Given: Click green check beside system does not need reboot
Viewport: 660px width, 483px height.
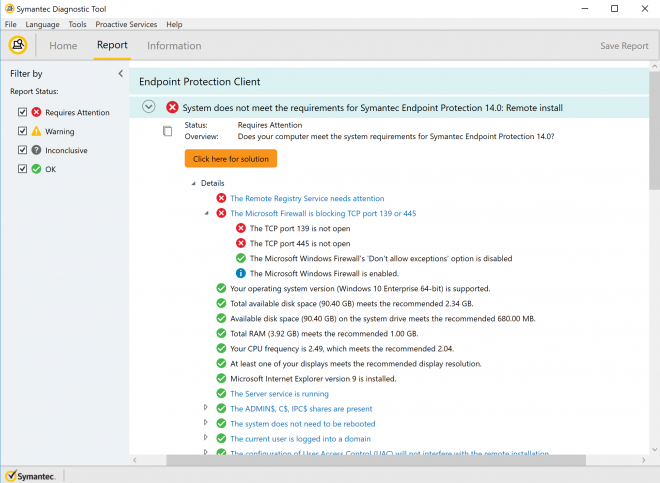Looking at the screenshot, I should coord(221,424).
